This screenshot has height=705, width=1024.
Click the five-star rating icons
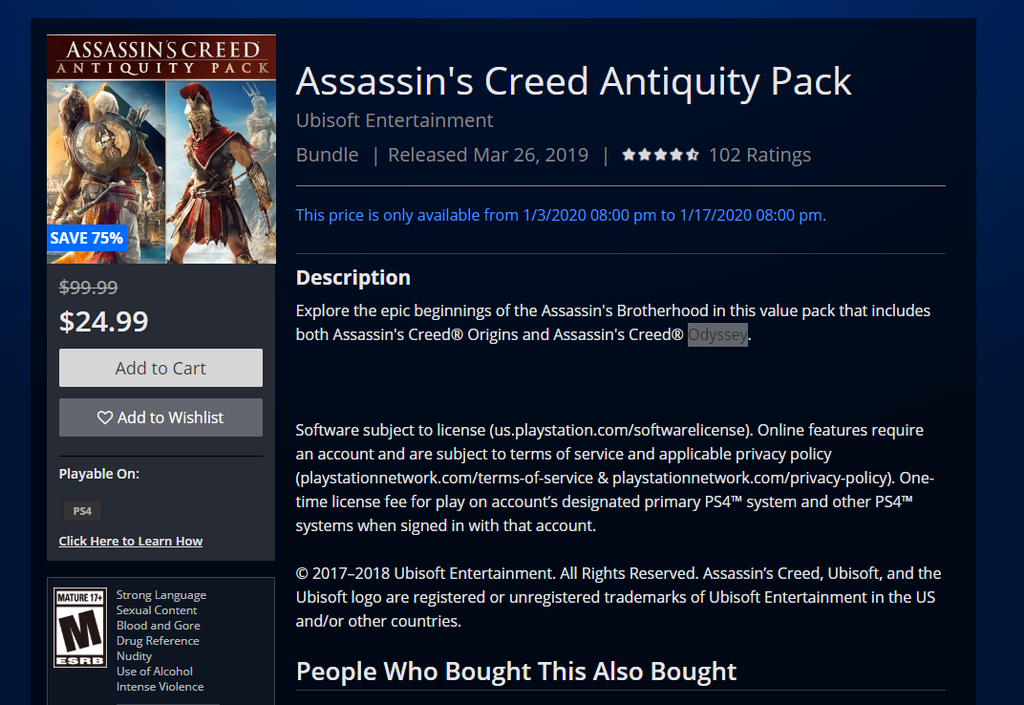tap(660, 155)
